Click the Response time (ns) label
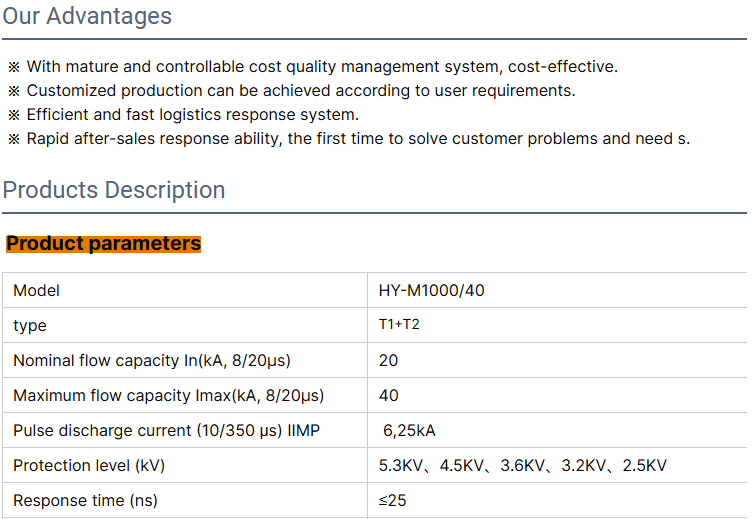The height and width of the screenshot is (519, 754). pos(85,500)
